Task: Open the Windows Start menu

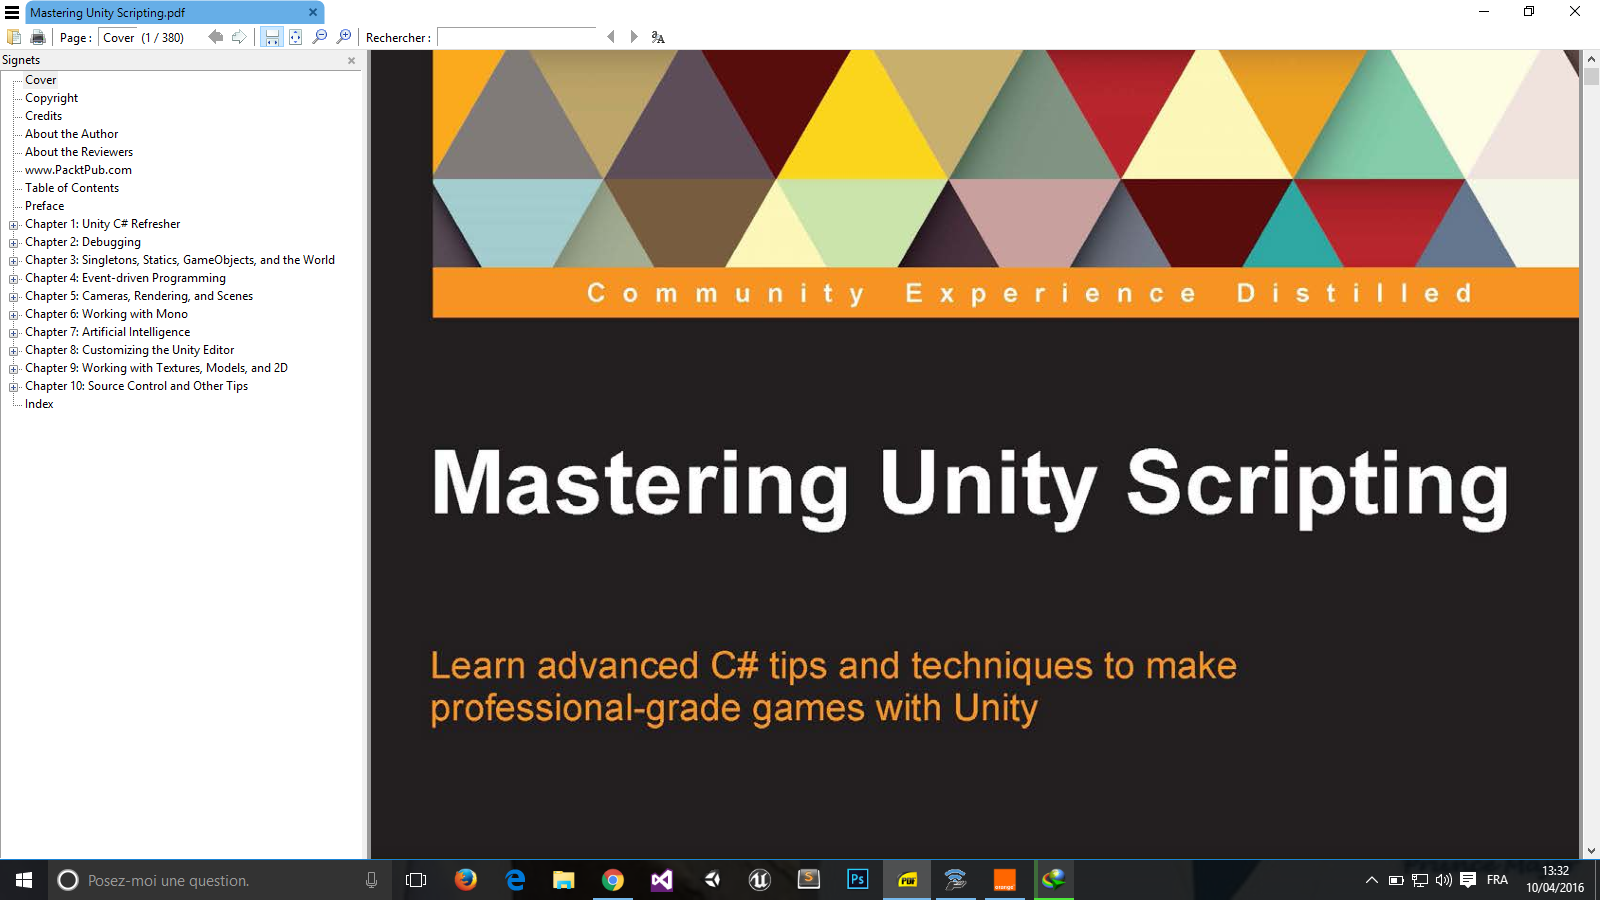Action: pos(24,880)
